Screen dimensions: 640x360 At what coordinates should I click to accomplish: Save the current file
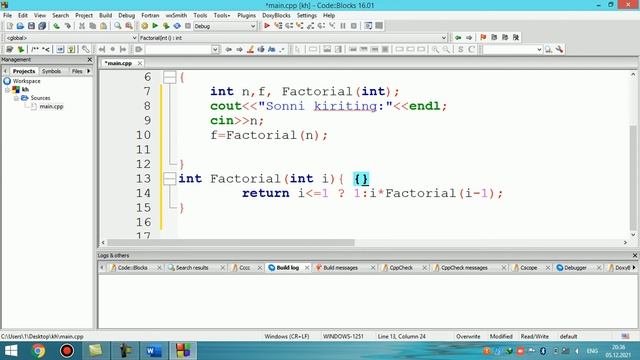(x=31, y=26)
